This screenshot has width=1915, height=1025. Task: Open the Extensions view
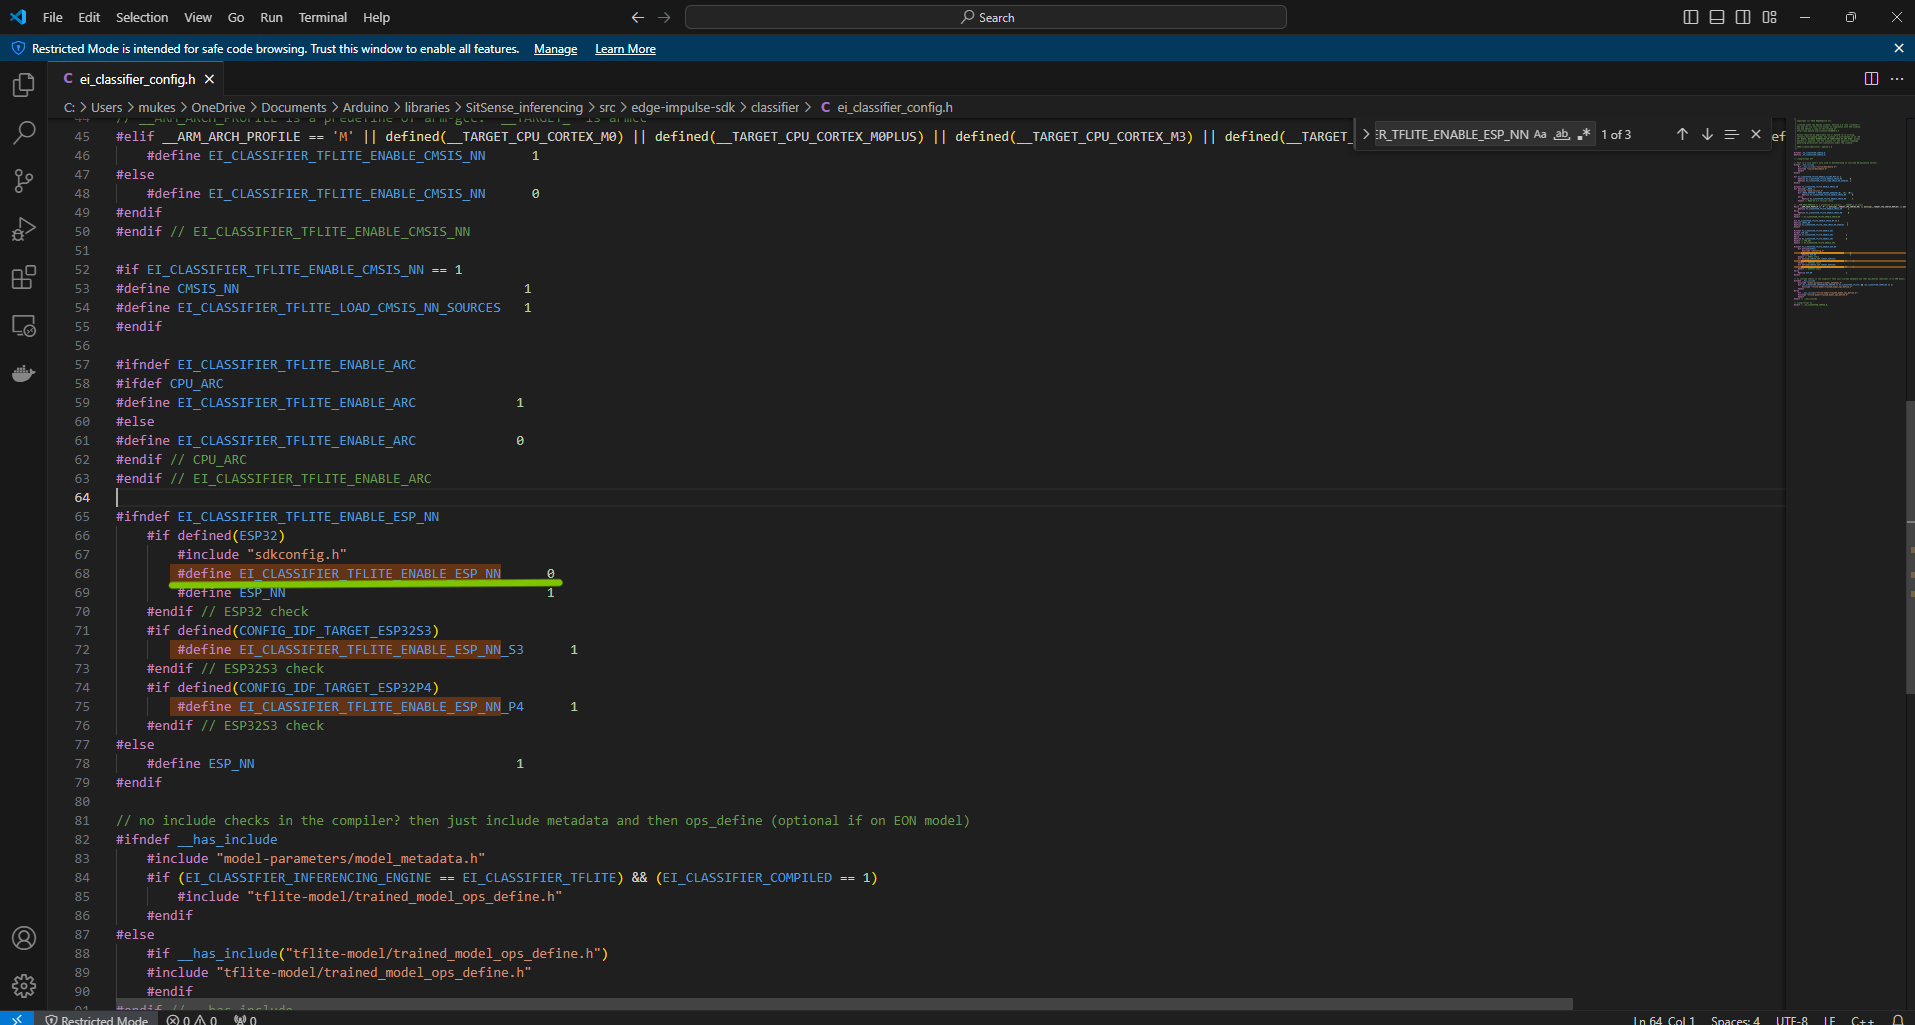point(24,277)
